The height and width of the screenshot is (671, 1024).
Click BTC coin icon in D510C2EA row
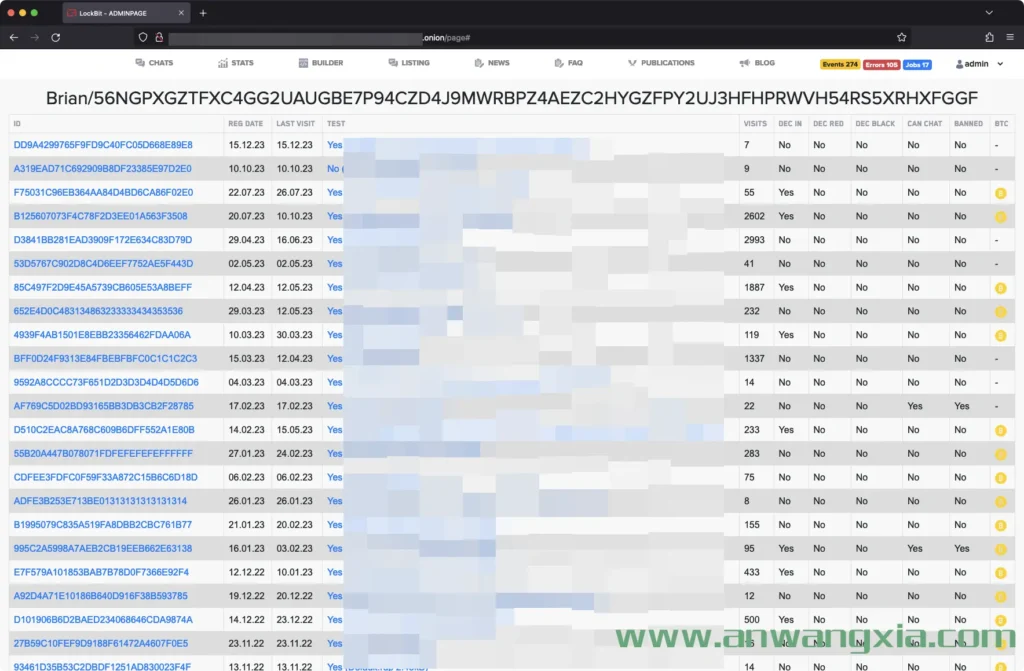pyautogui.click(x=1000, y=431)
